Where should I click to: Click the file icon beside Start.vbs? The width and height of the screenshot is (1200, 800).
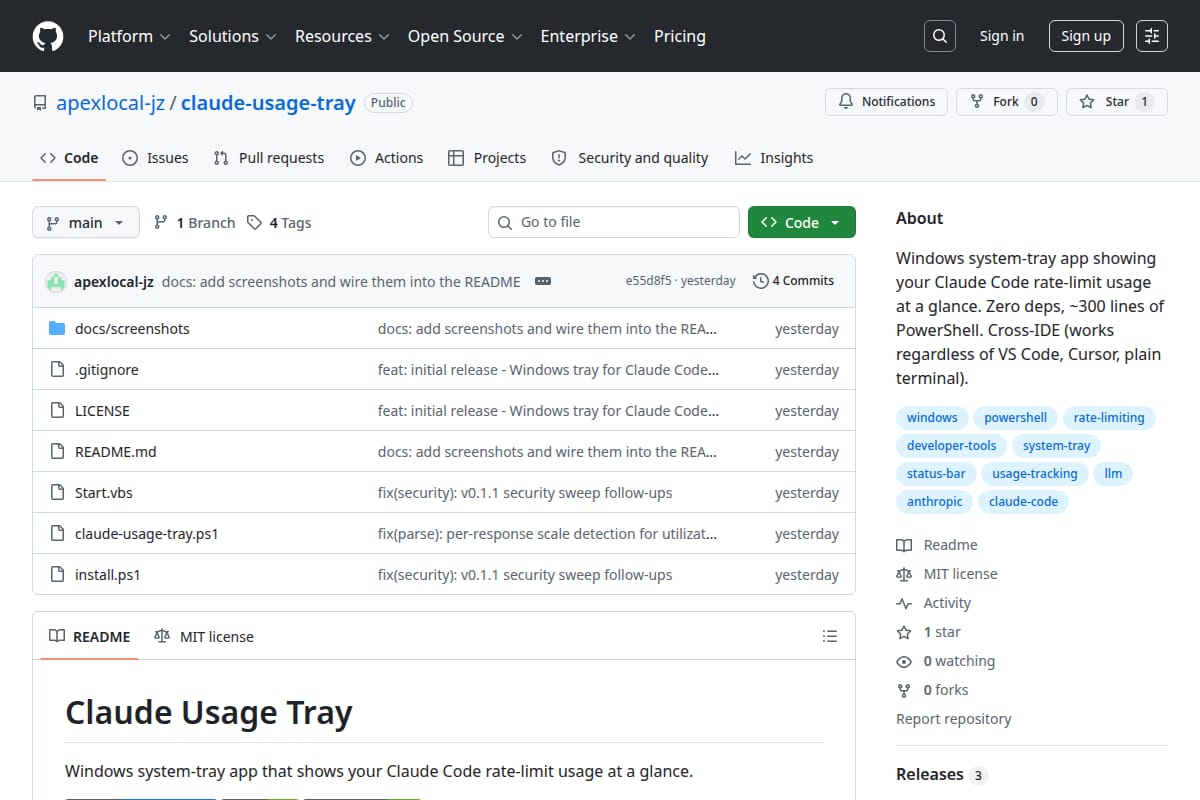(57, 493)
